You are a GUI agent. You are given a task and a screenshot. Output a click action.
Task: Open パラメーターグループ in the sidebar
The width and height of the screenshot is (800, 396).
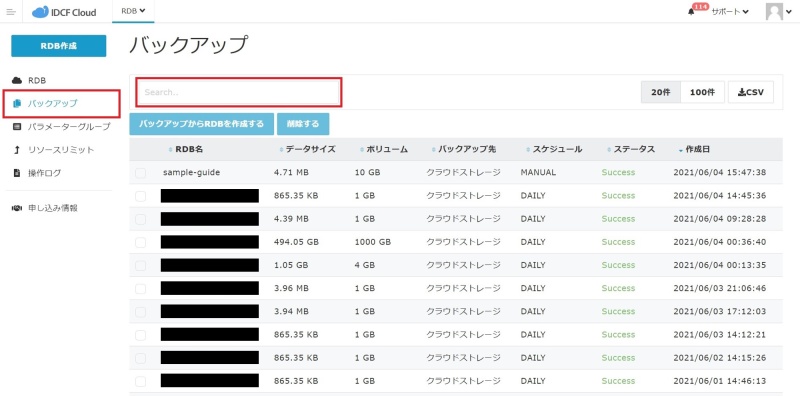coord(69,127)
